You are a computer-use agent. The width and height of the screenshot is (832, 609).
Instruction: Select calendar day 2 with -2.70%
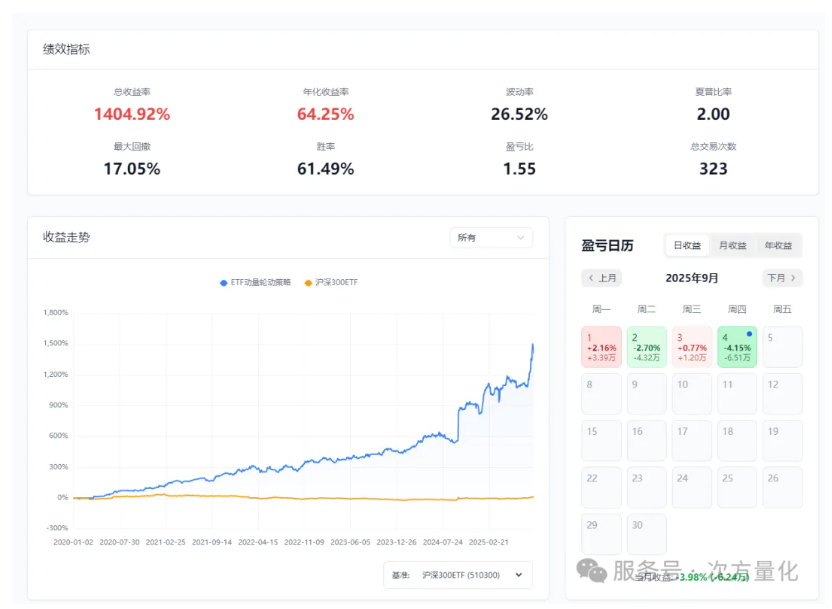pos(647,347)
